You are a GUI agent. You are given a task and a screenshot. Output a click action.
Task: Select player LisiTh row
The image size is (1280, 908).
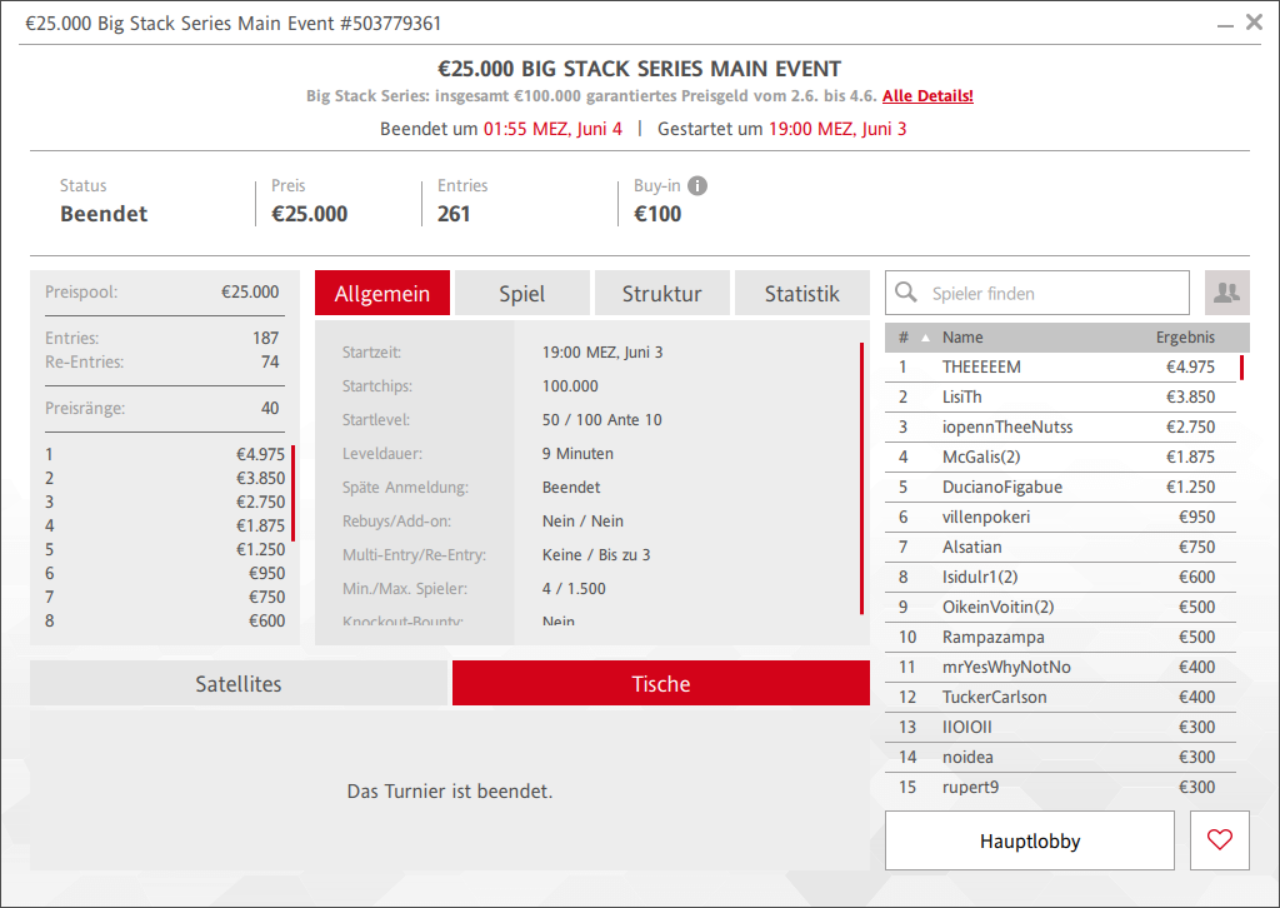point(1060,397)
